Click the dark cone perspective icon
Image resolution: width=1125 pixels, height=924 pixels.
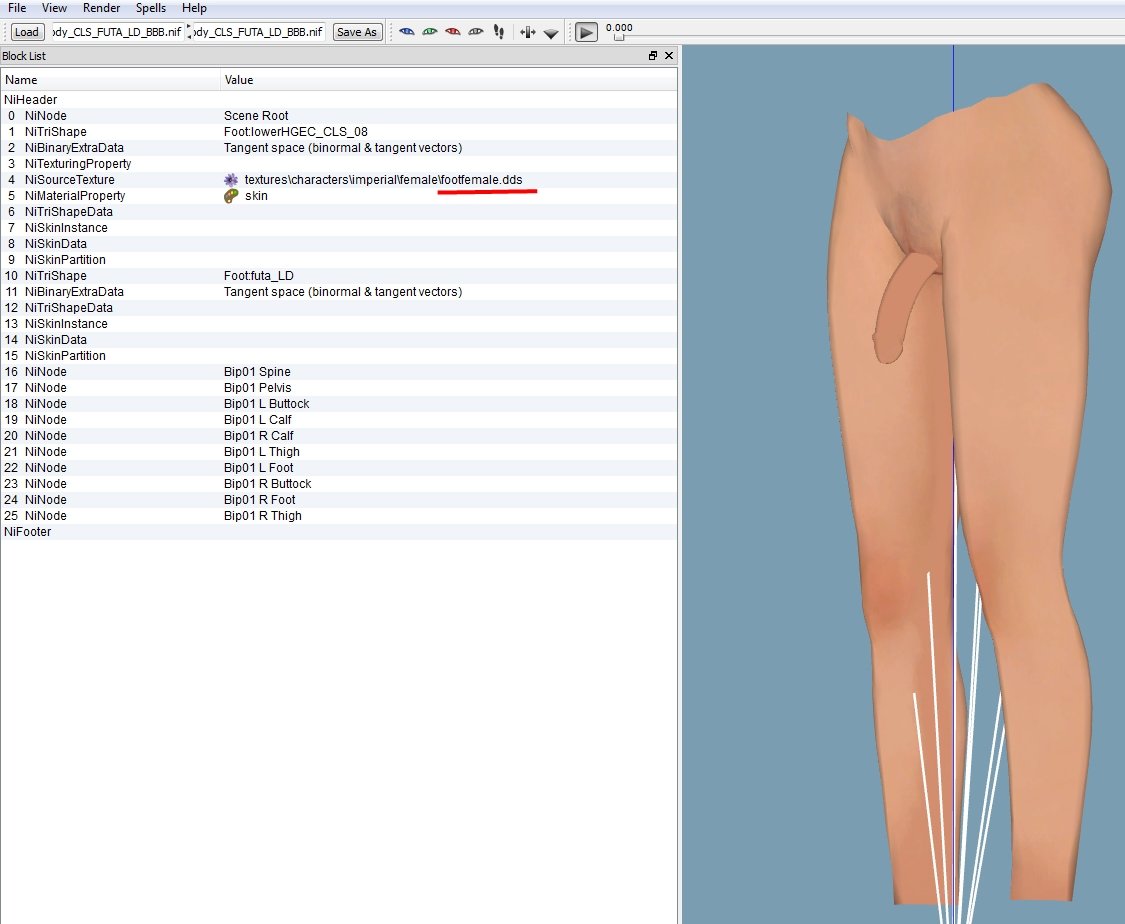pyautogui.click(x=551, y=34)
